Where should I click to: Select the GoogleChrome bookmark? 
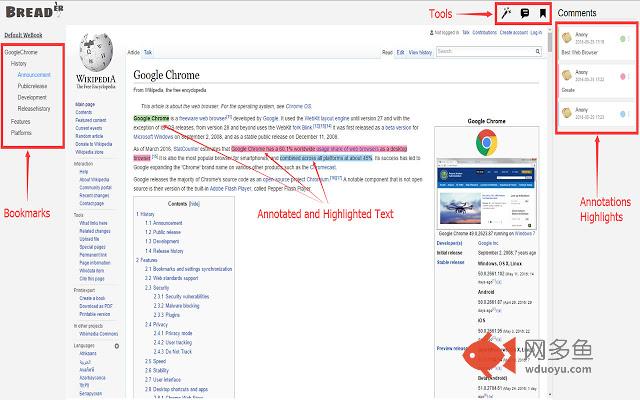21,52
